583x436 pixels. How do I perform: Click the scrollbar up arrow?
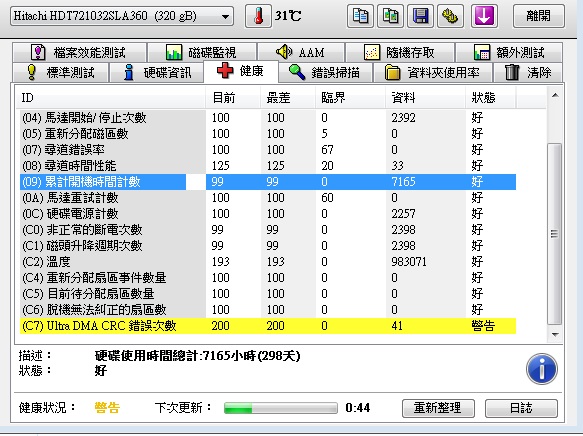click(555, 96)
